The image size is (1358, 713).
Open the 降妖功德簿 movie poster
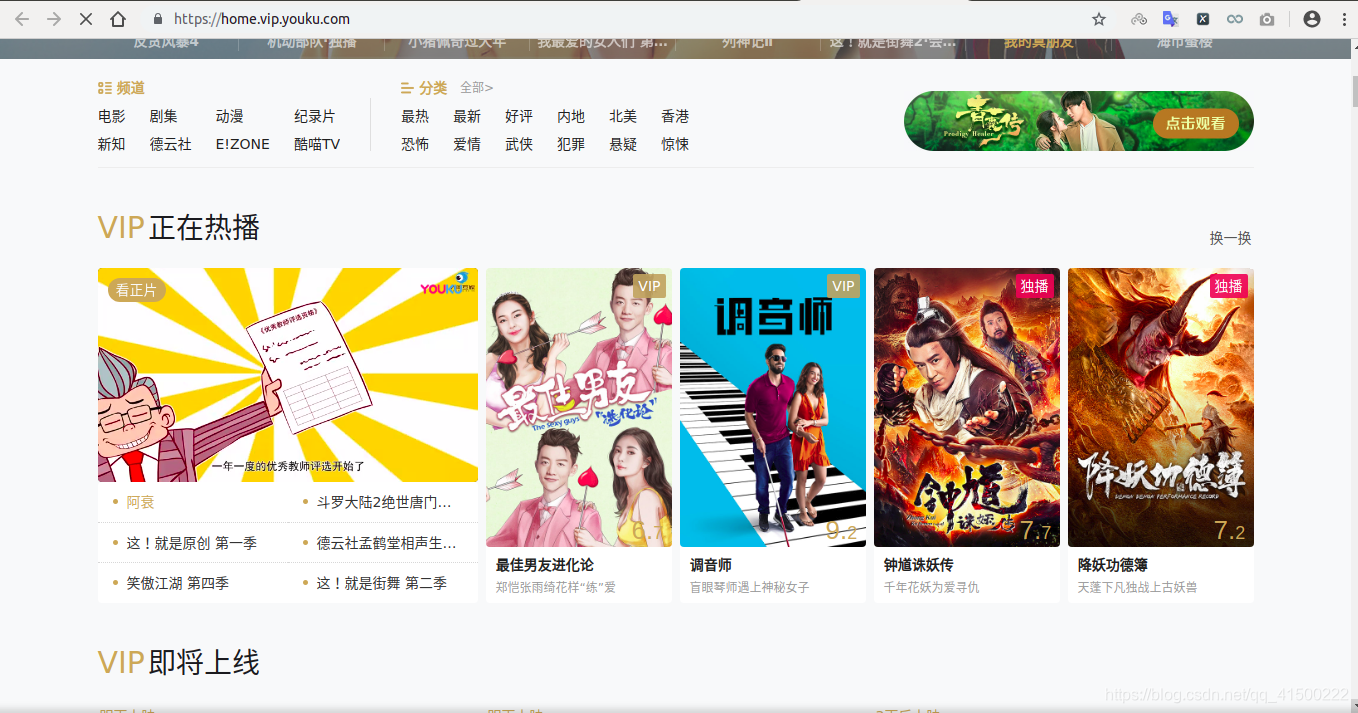coord(1161,407)
